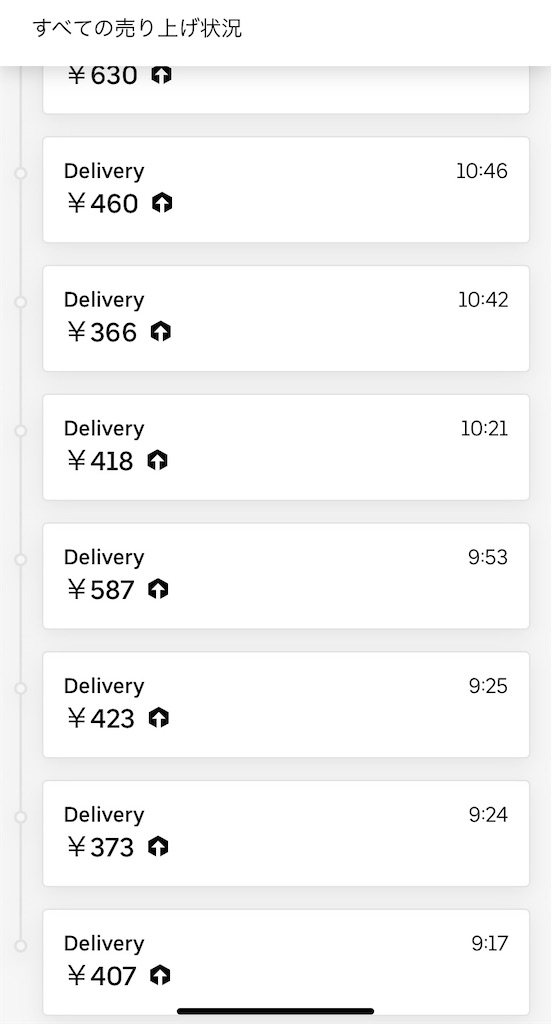View the 9:53 delivery details
Screen dimensions: 552x1024
pos(286,575)
